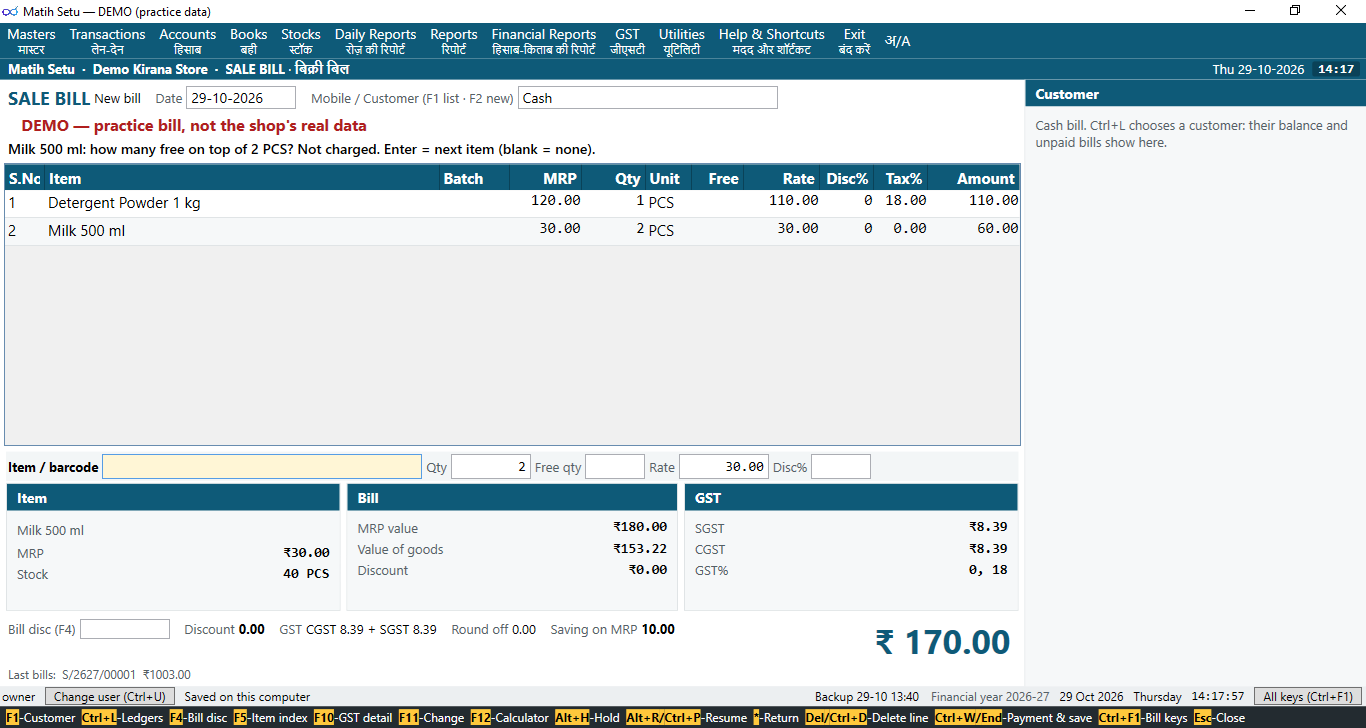The height and width of the screenshot is (728, 1366).
Task: Select the Qty input below the bill table
Action: pos(491,467)
